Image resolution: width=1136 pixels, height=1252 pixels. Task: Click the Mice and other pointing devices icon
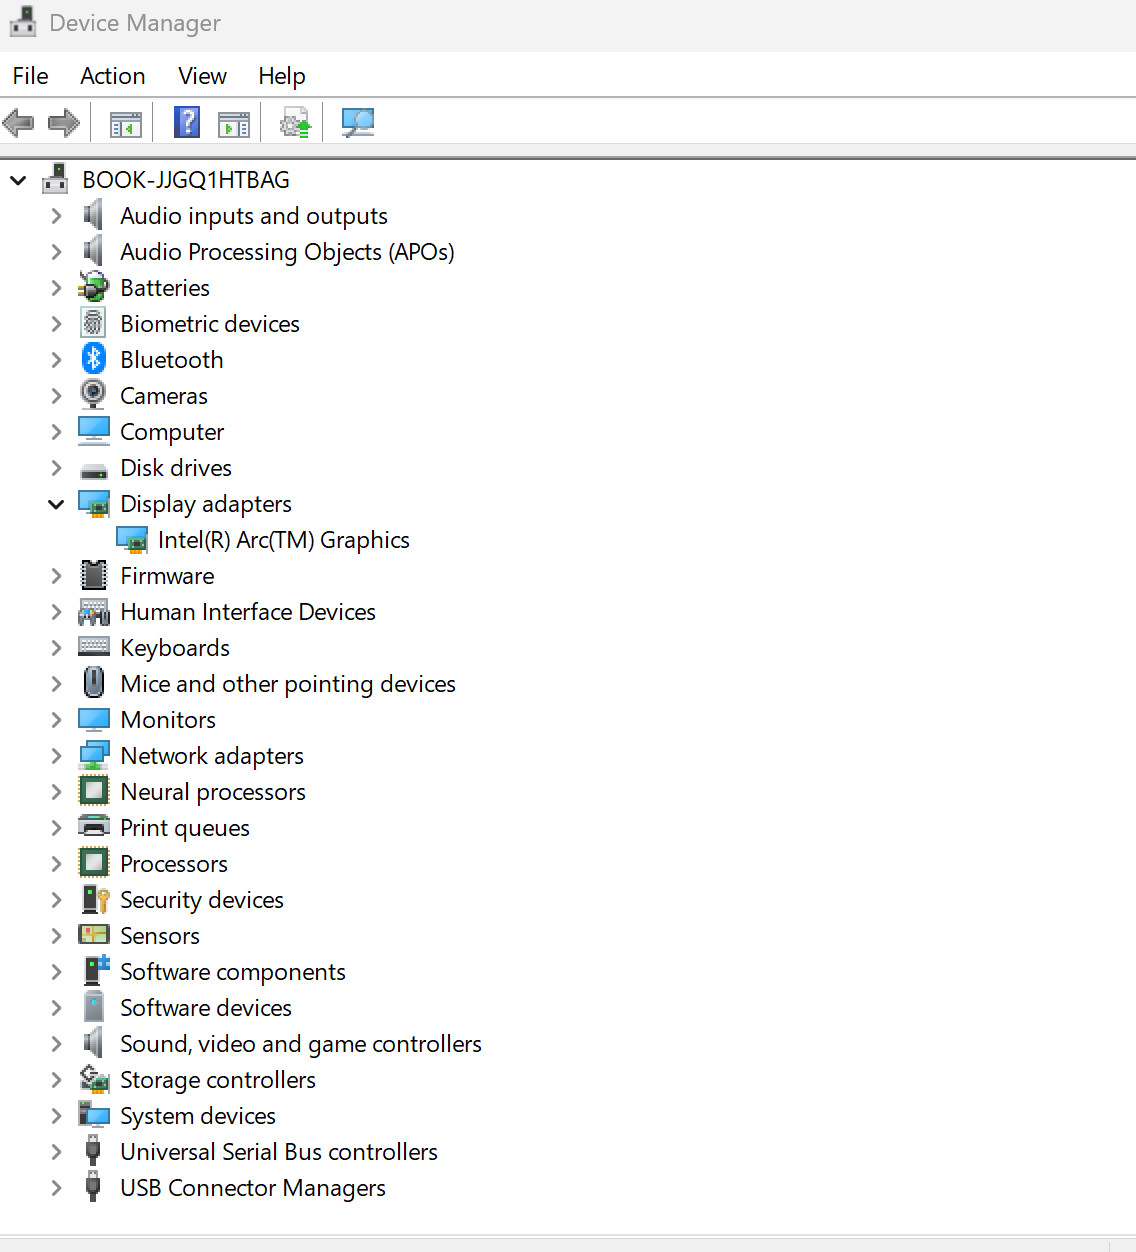click(x=94, y=682)
